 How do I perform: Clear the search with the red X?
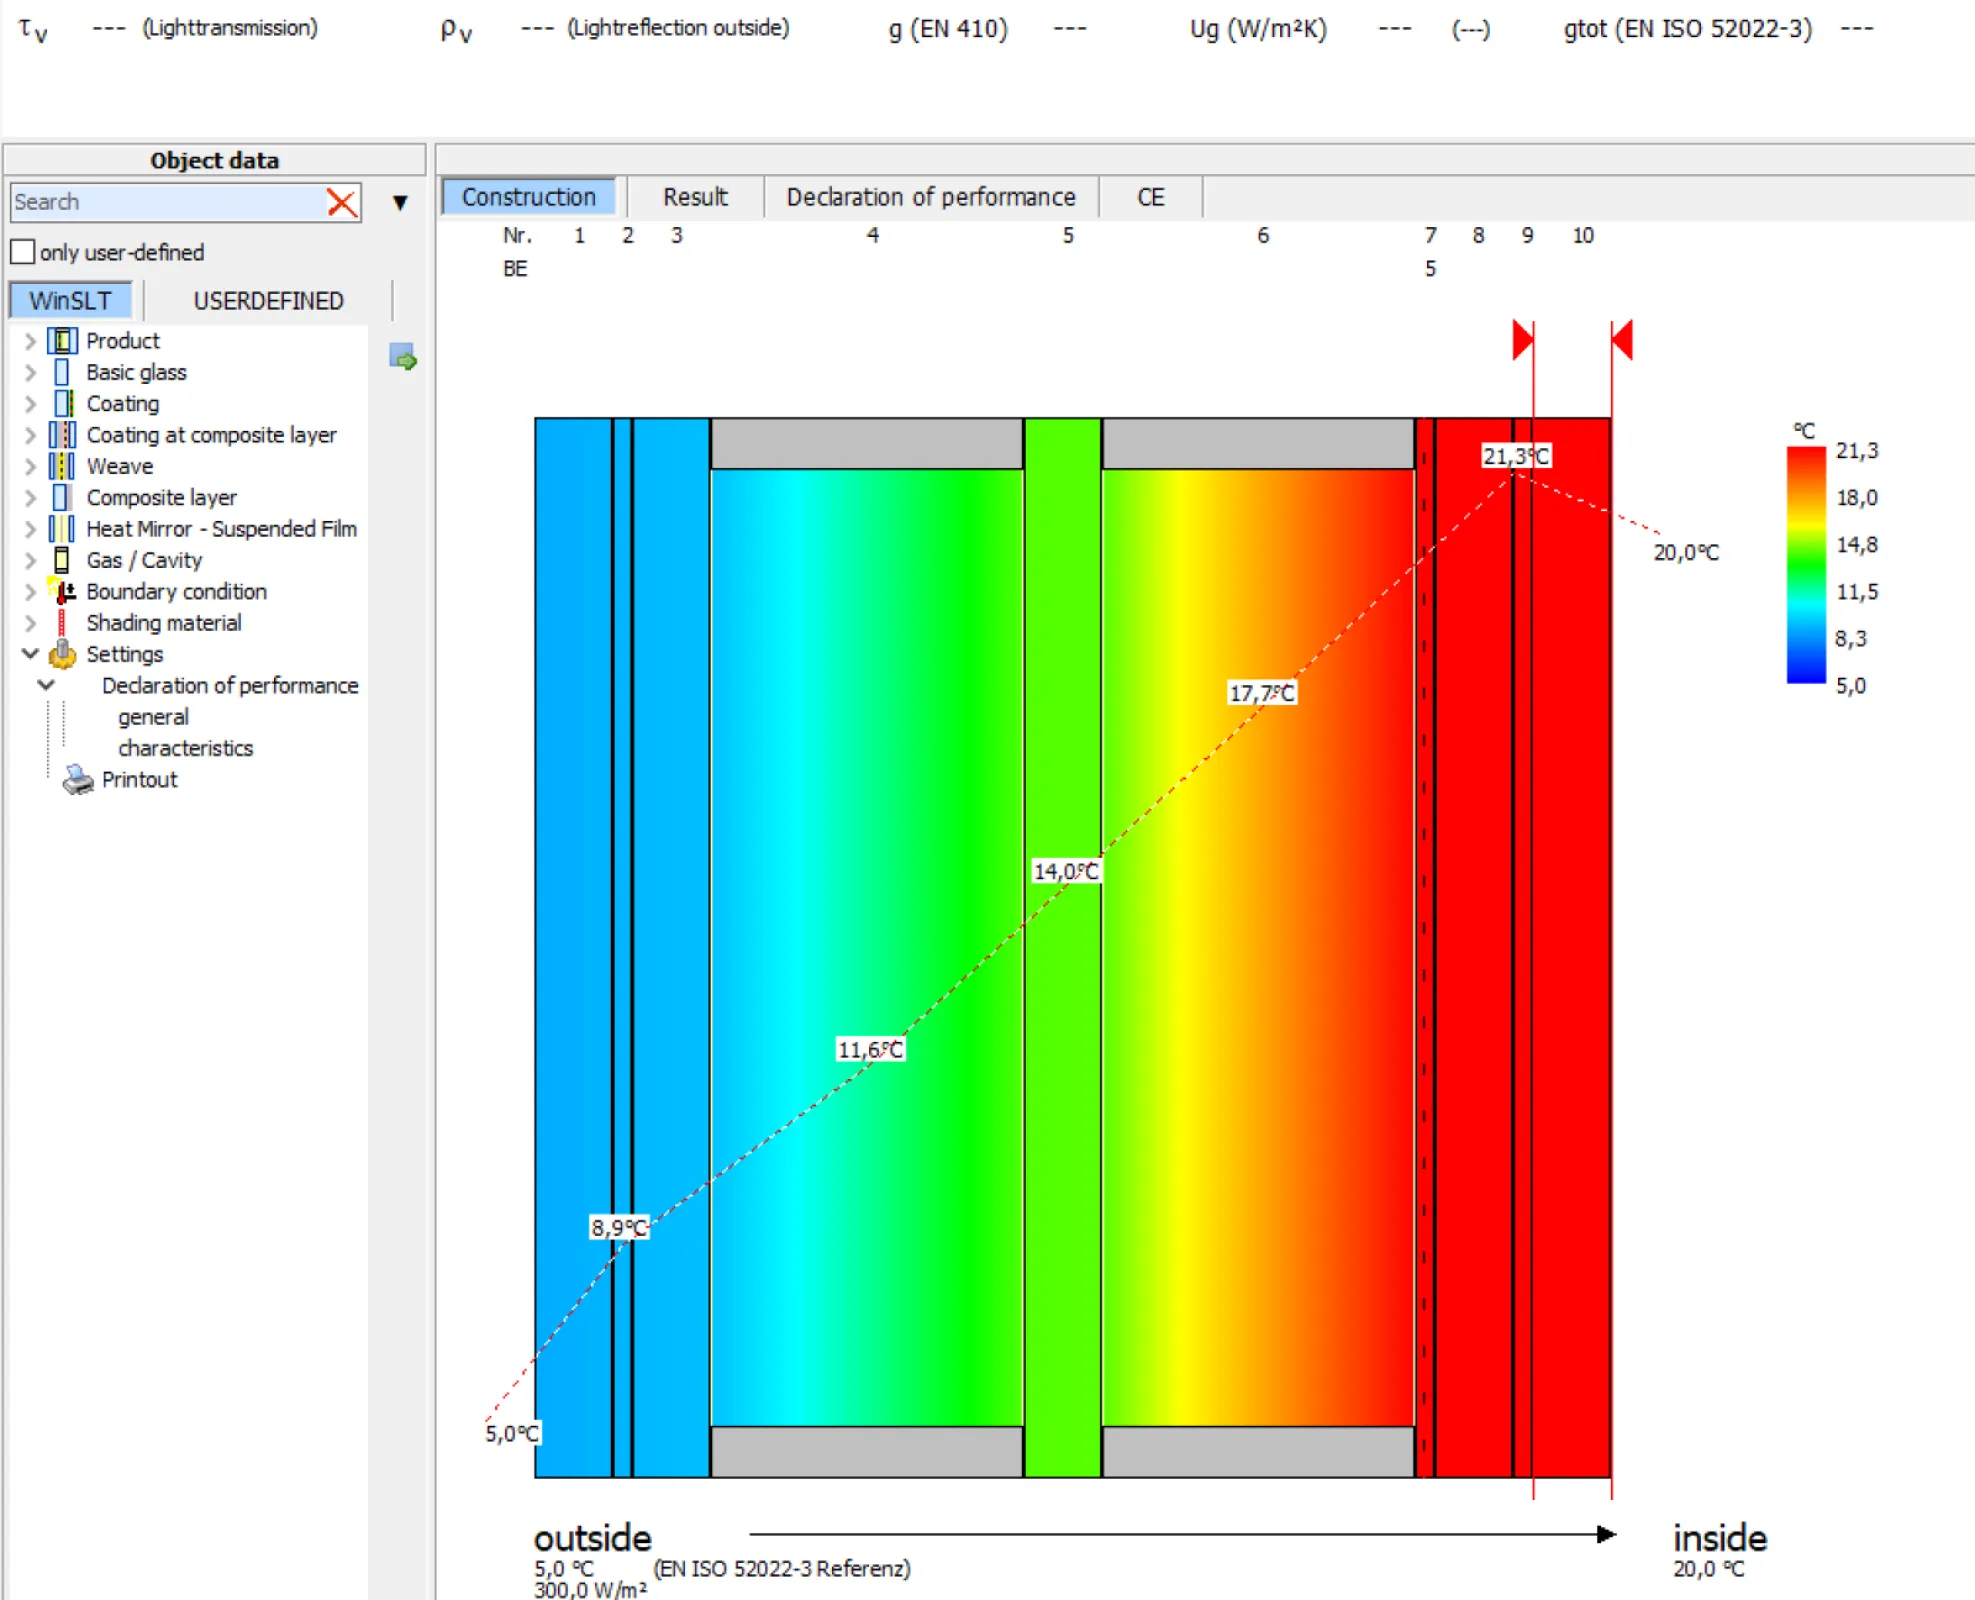[343, 202]
